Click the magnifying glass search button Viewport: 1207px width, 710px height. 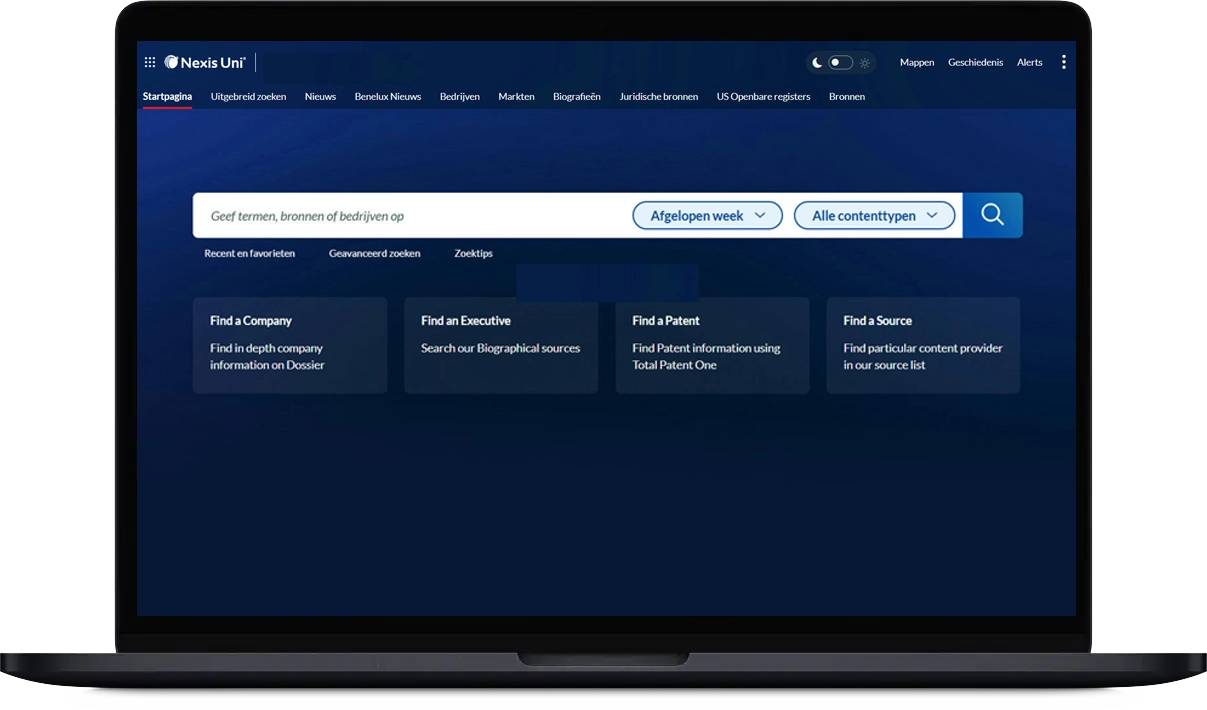pos(992,215)
